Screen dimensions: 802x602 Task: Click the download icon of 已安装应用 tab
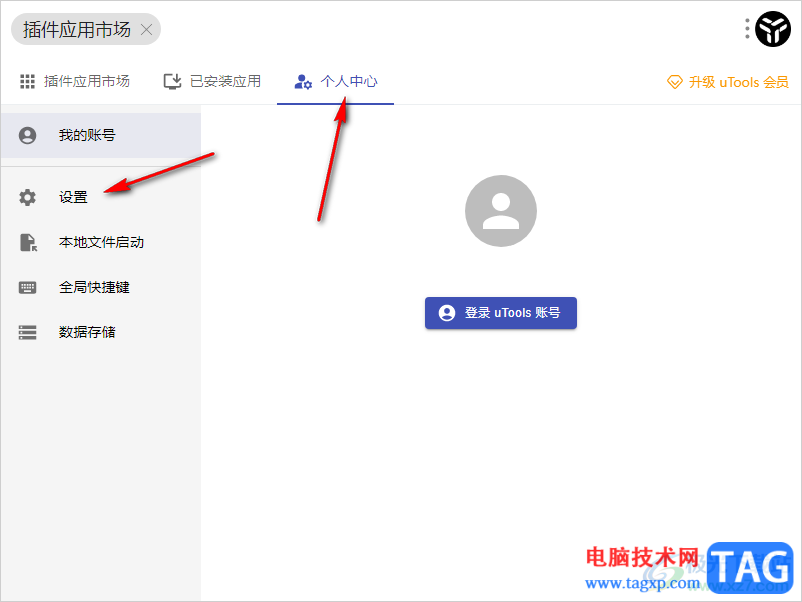[172, 81]
